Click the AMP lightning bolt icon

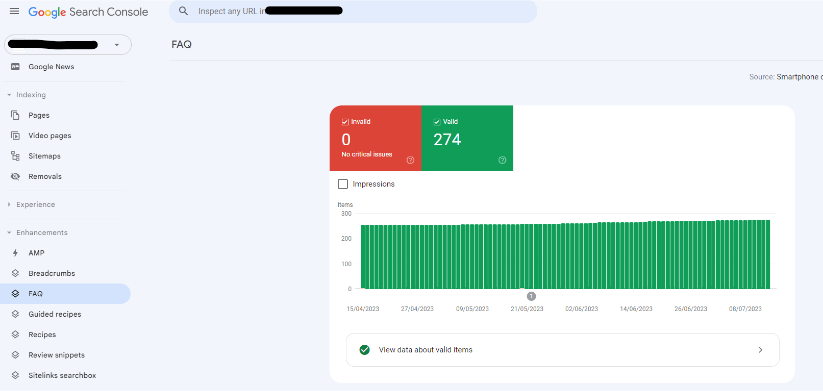pyautogui.click(x=15, y=253)
